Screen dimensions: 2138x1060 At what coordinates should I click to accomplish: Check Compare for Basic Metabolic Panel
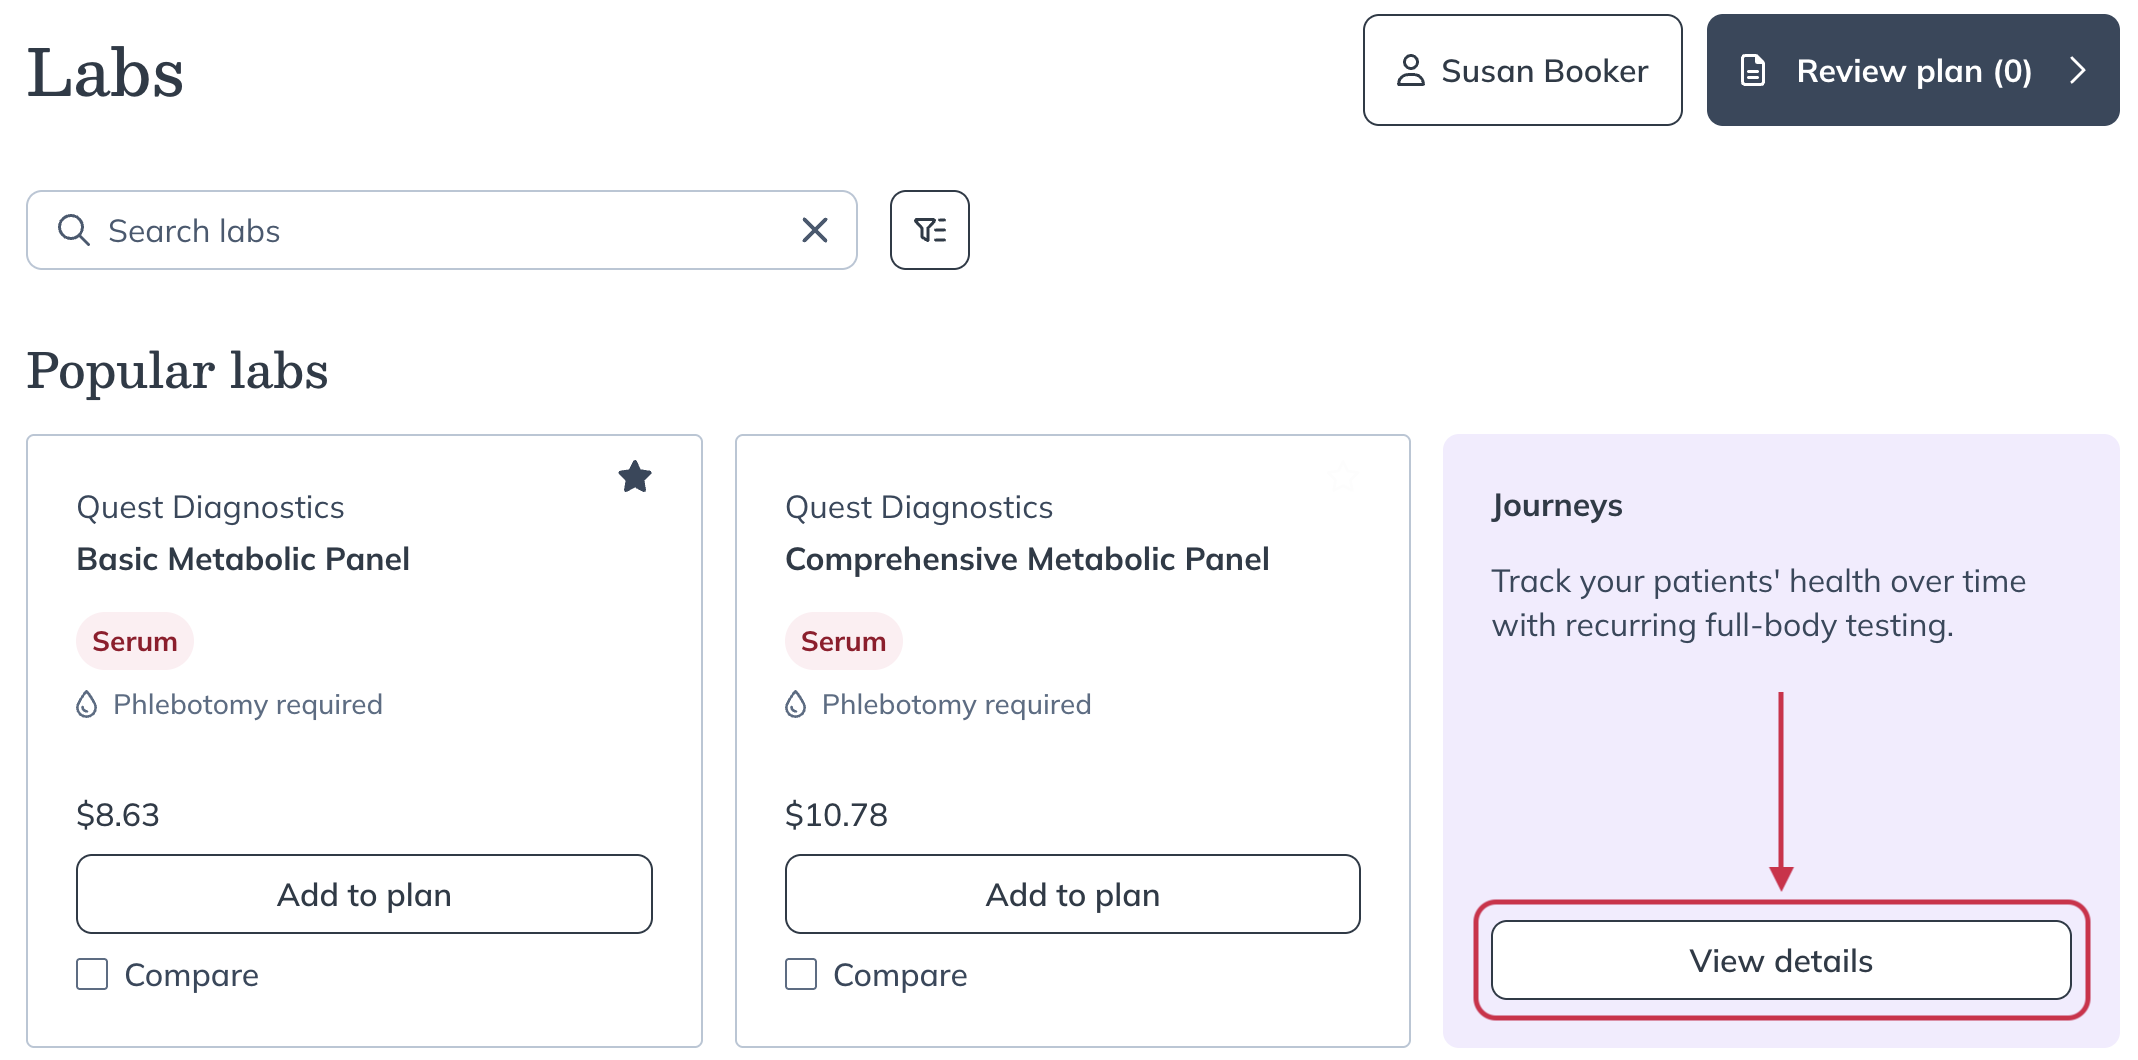click(92, 974)
